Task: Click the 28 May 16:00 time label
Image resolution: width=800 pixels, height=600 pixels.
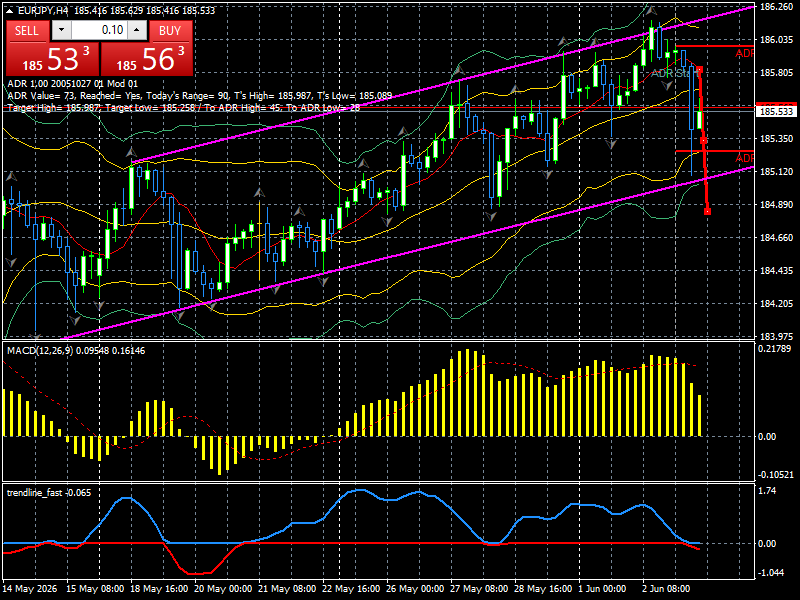Action: [x=543, y=588]
